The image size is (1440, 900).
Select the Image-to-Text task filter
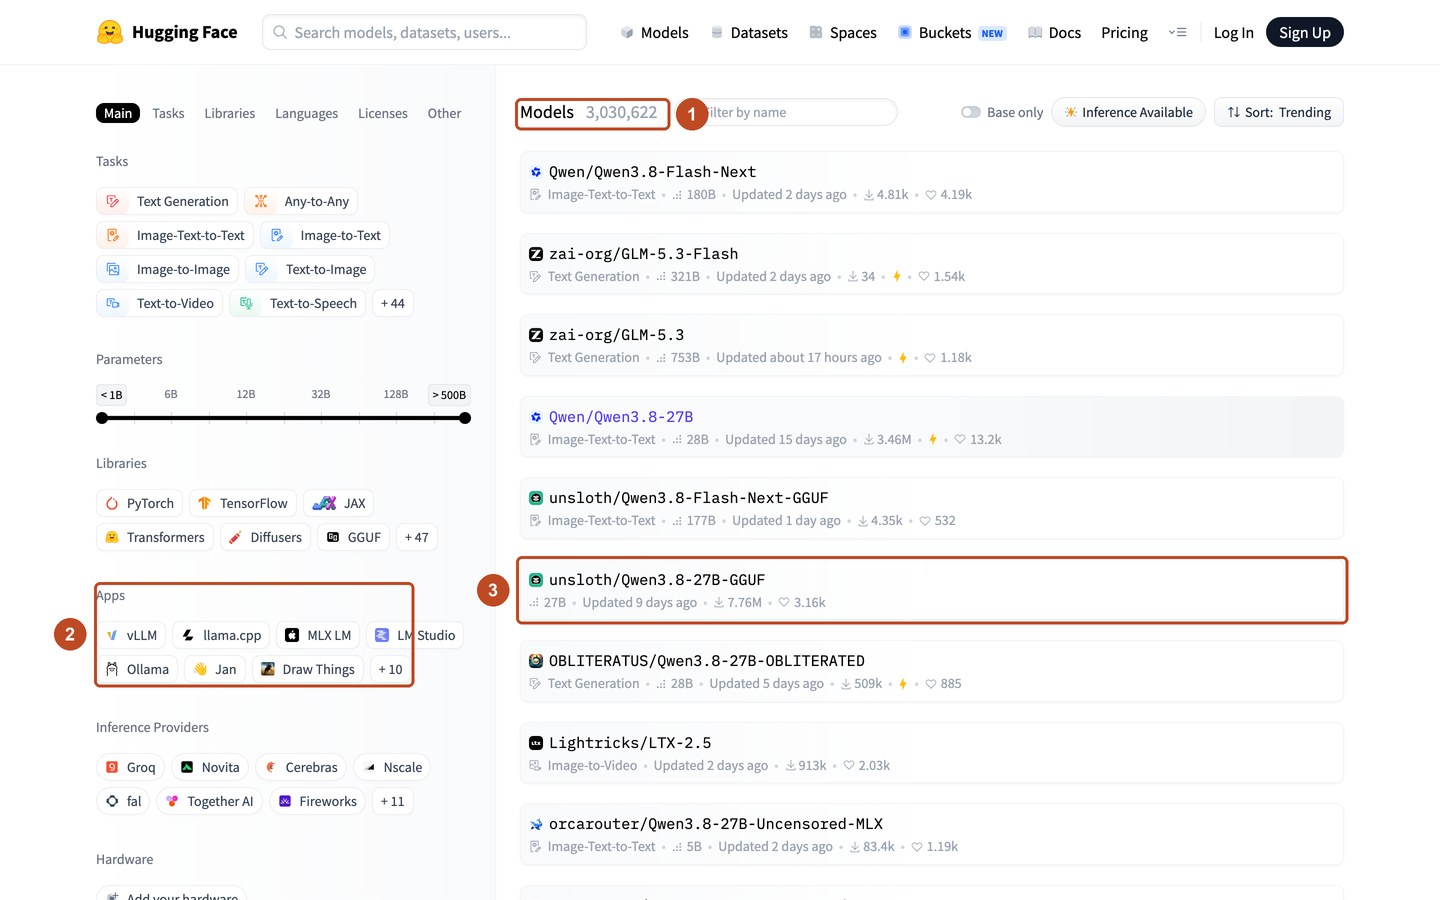(x=325, y=235)
